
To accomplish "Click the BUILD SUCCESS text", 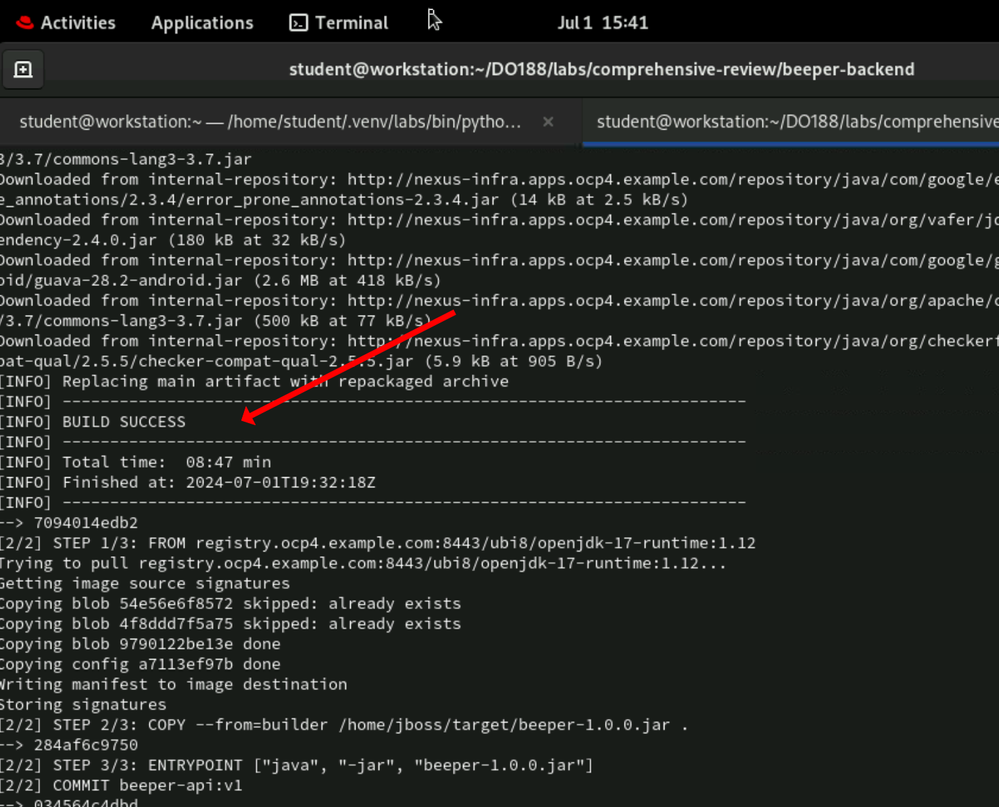I will coord(123,422).
